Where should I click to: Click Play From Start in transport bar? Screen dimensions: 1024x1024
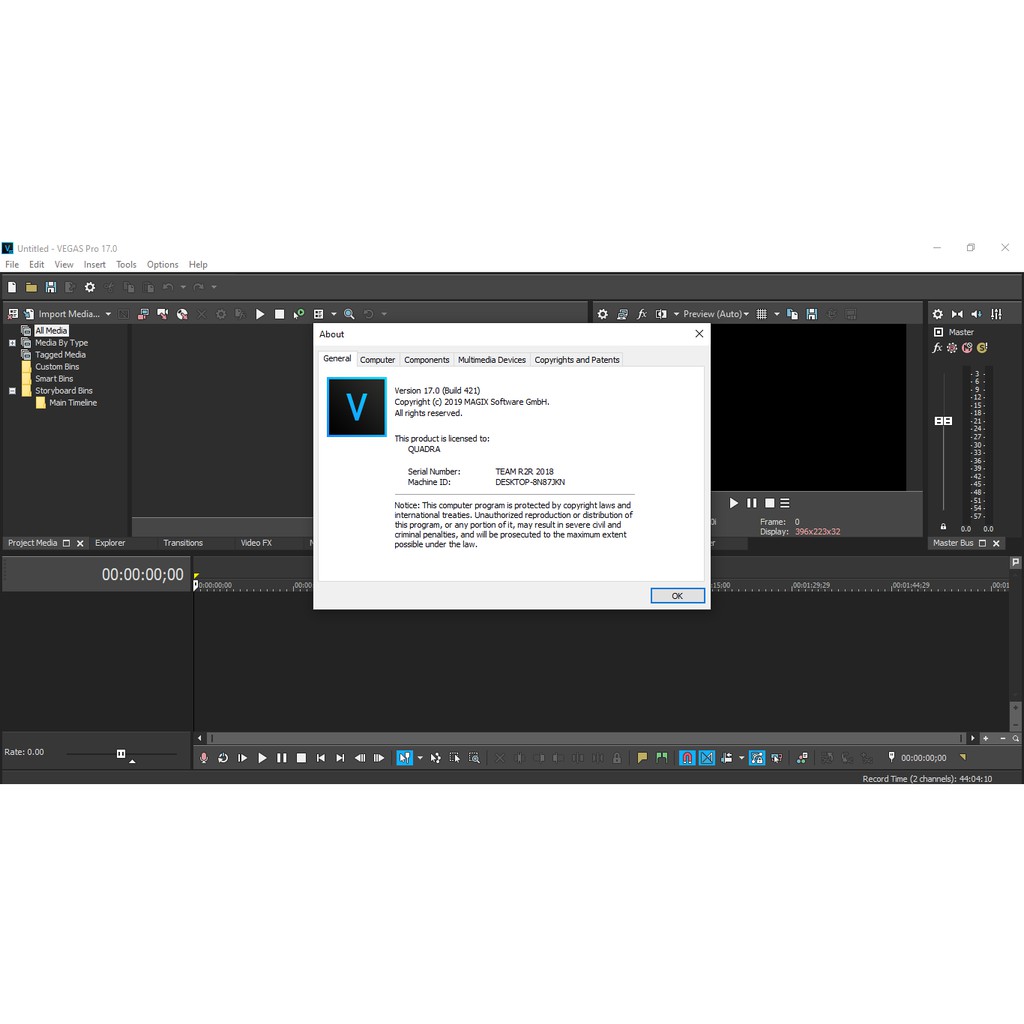tap(242, 758)
